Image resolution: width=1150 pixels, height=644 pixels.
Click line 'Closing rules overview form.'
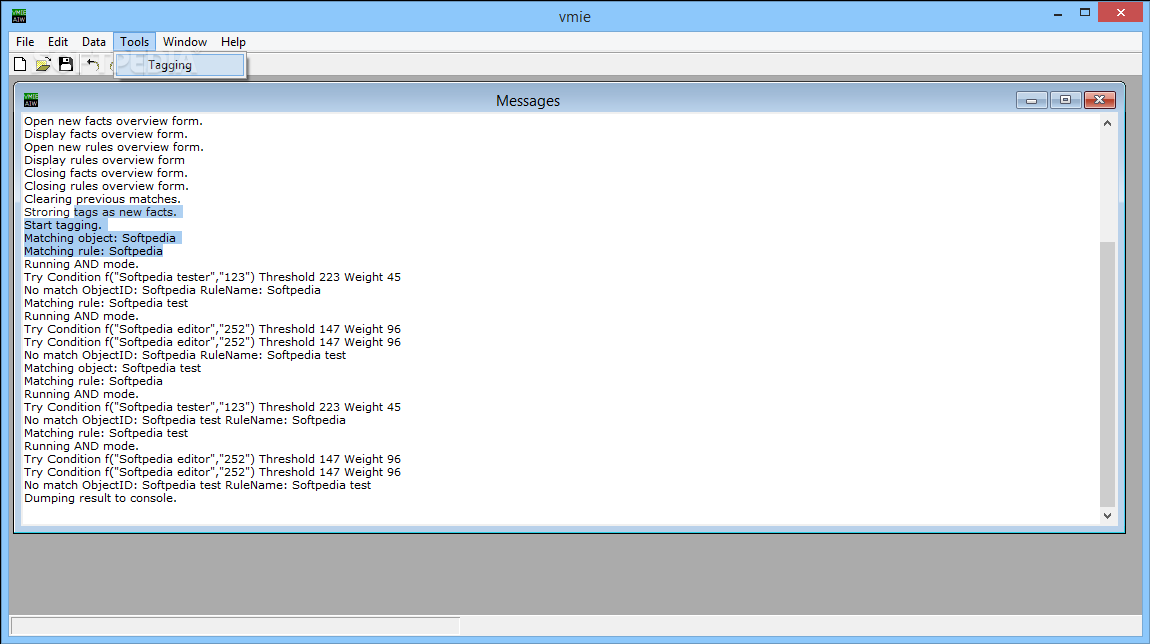(x=106, y=186)
